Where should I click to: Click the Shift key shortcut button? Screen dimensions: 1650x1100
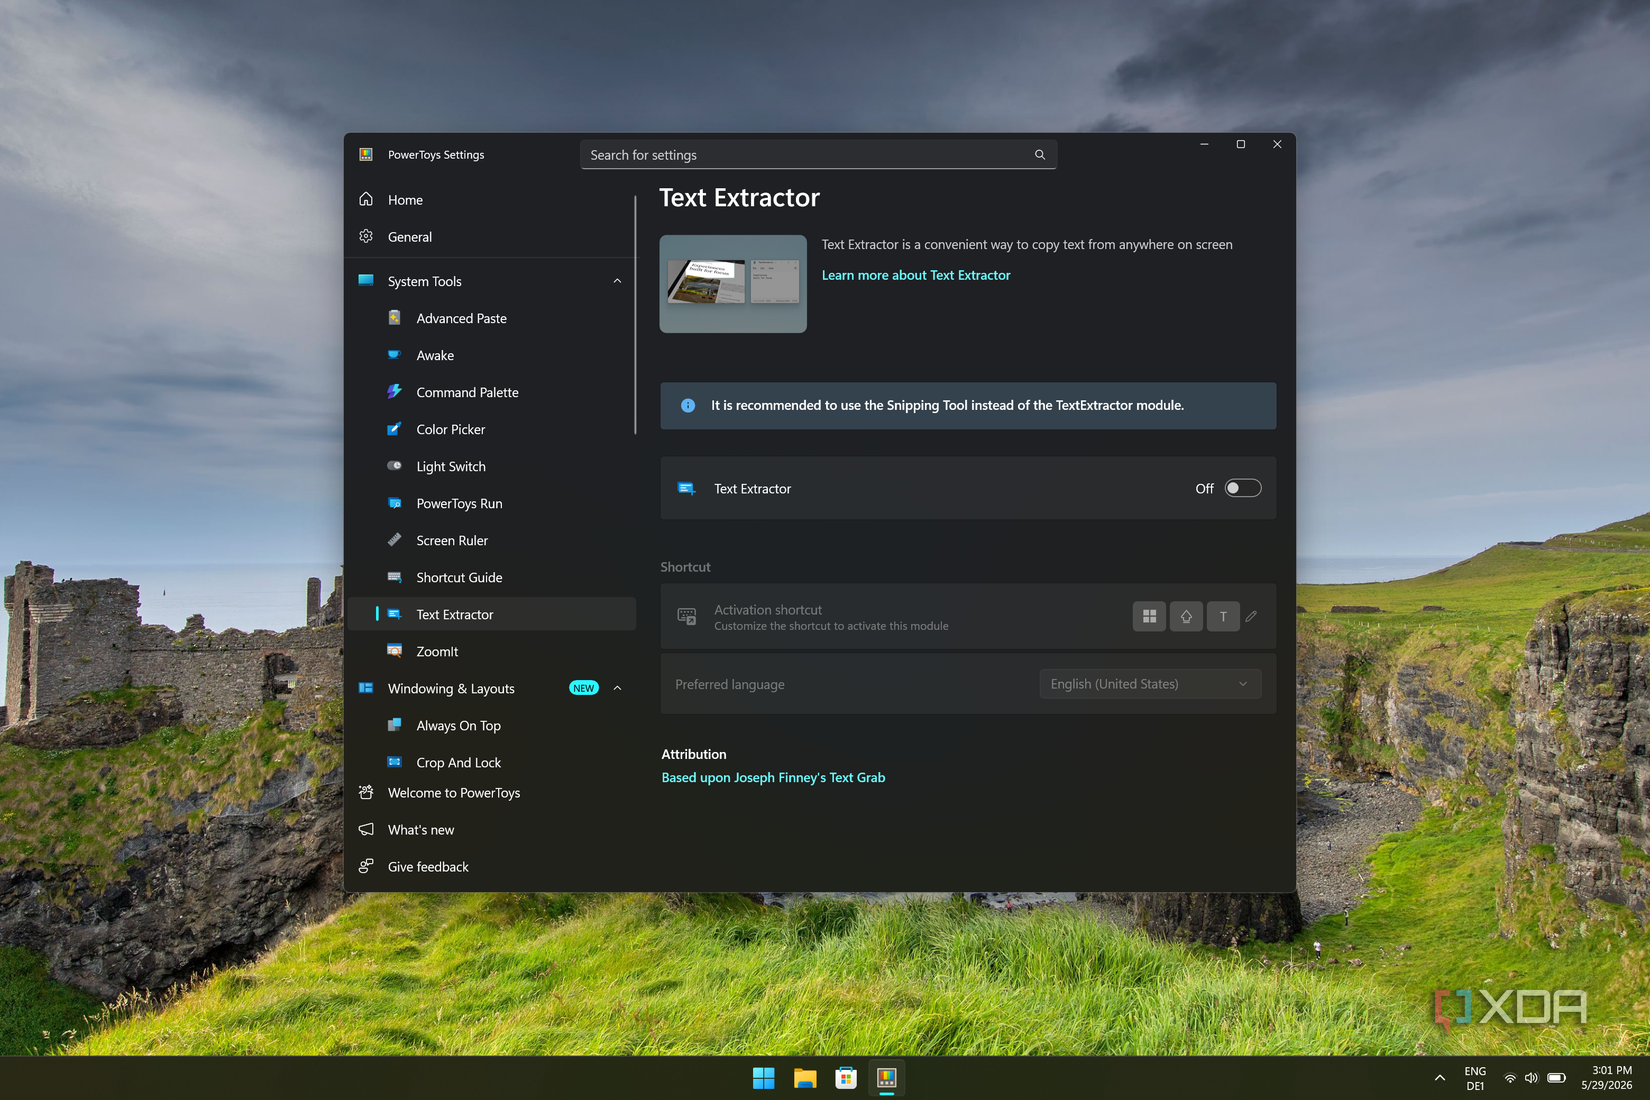[1186, 616]
